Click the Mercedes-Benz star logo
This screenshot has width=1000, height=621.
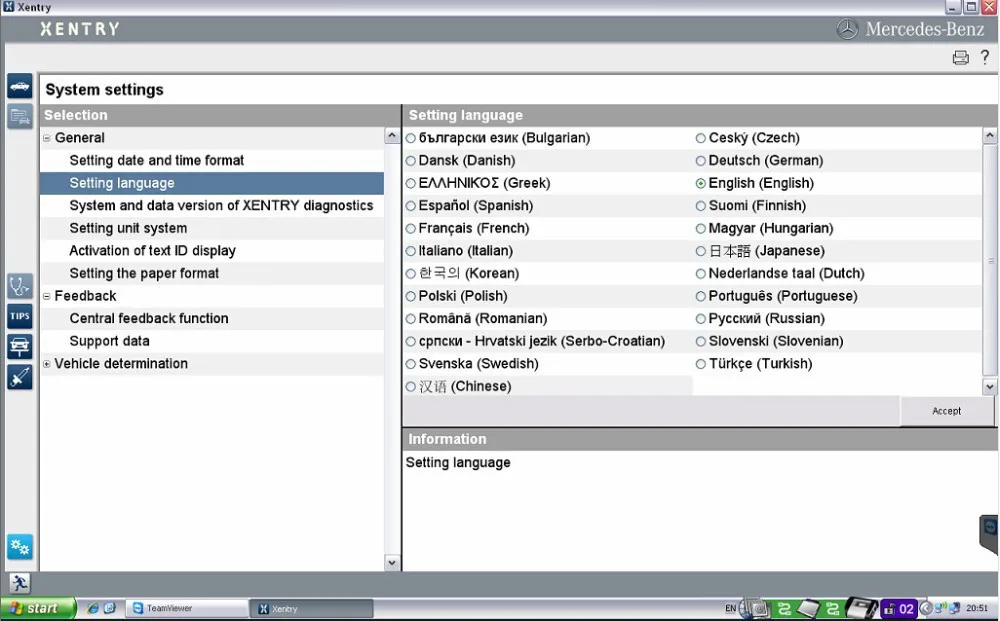click(x=848, y=29)
